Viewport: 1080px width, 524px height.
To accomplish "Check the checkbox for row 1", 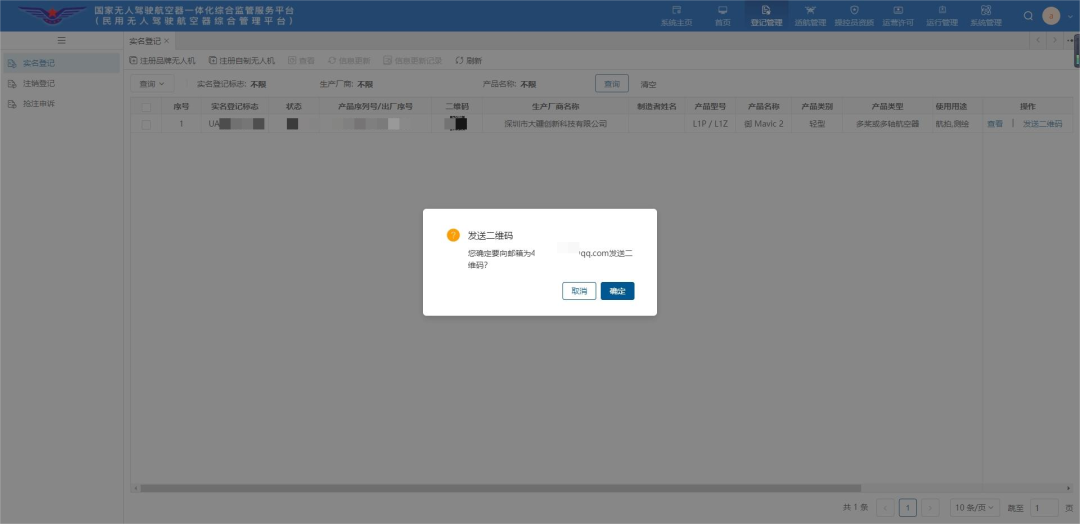I will pos(146,124).
